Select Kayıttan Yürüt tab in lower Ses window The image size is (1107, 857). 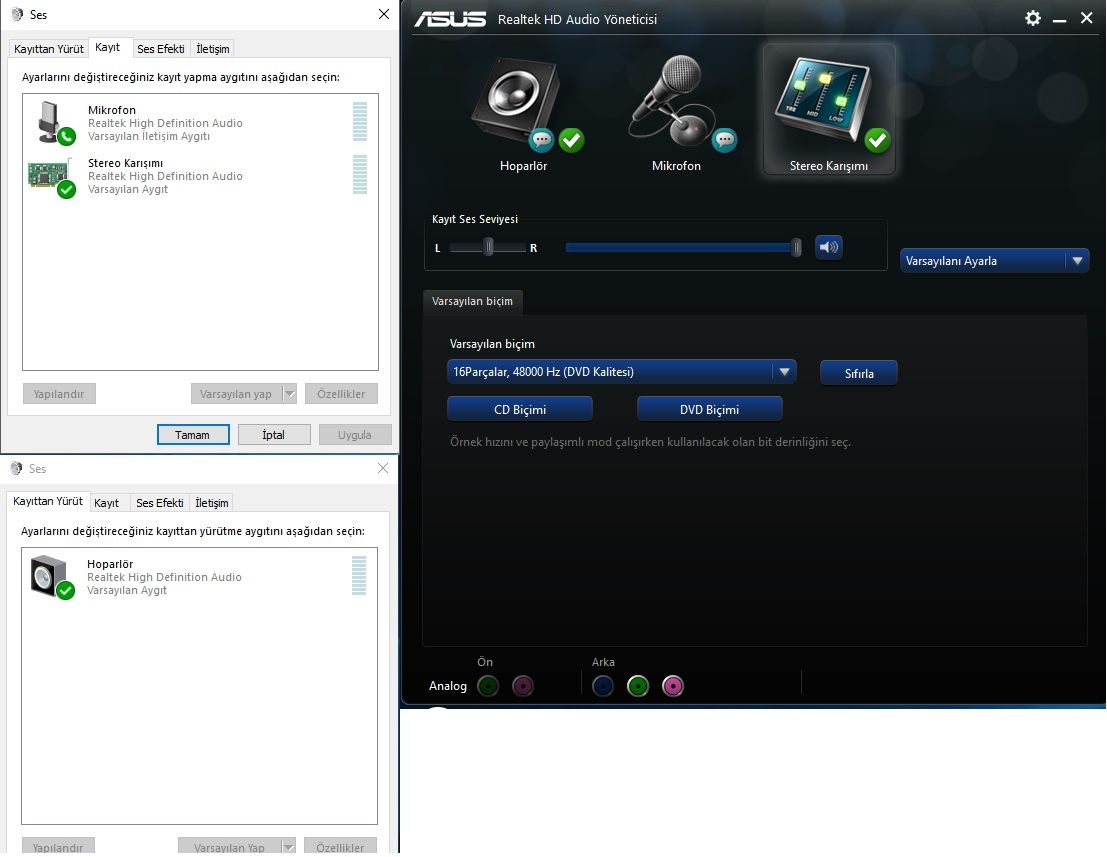pos(48,501)
